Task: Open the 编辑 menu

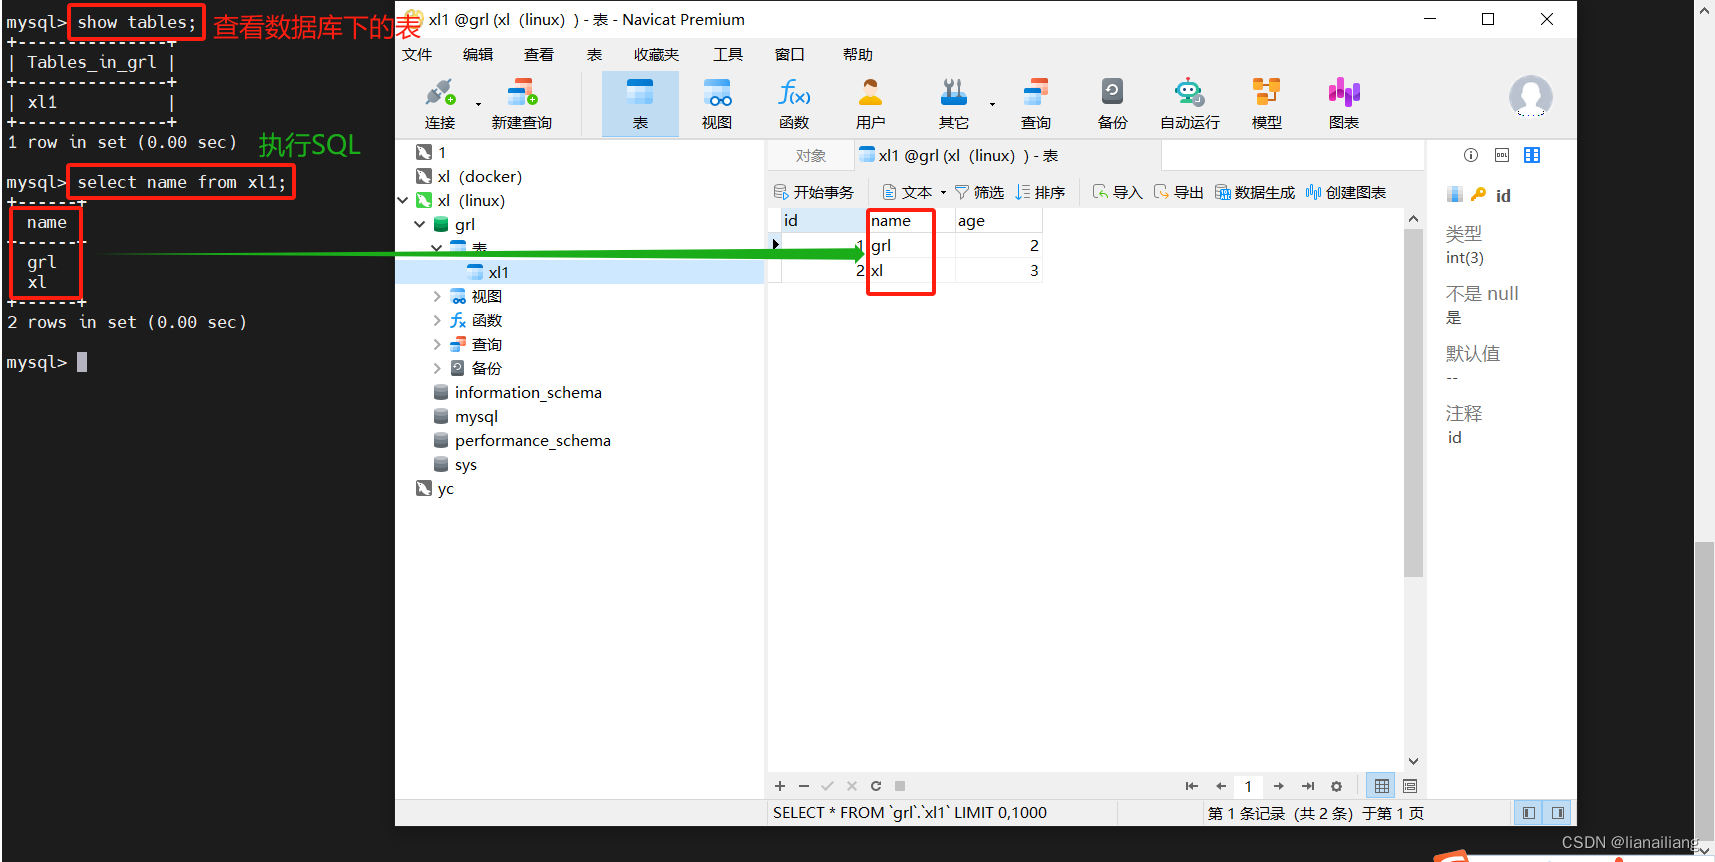Action: point(478,54)
